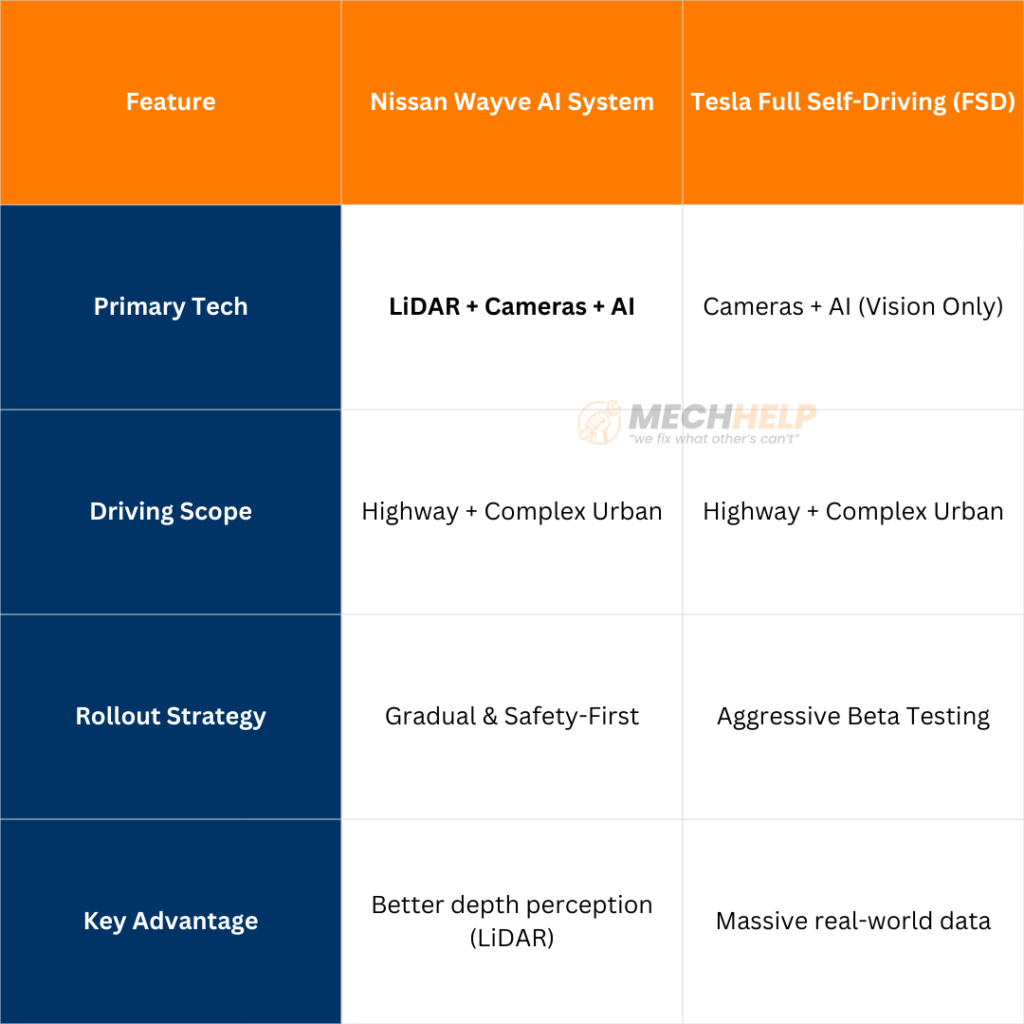Click Tesla's 'Highway + Complex Urban' cell
Image resolution: width=1024 pixels, height=1024 pixels.
pos(853,512)
